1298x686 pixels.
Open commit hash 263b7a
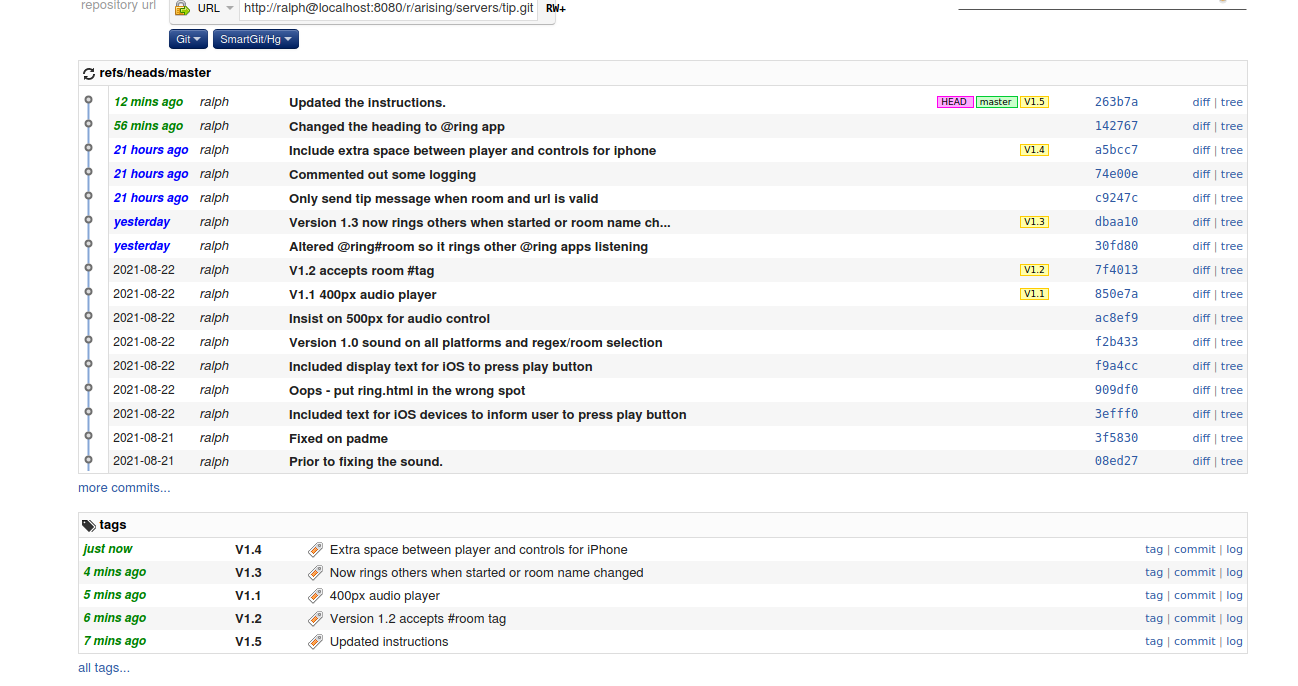click(1116, 102)
